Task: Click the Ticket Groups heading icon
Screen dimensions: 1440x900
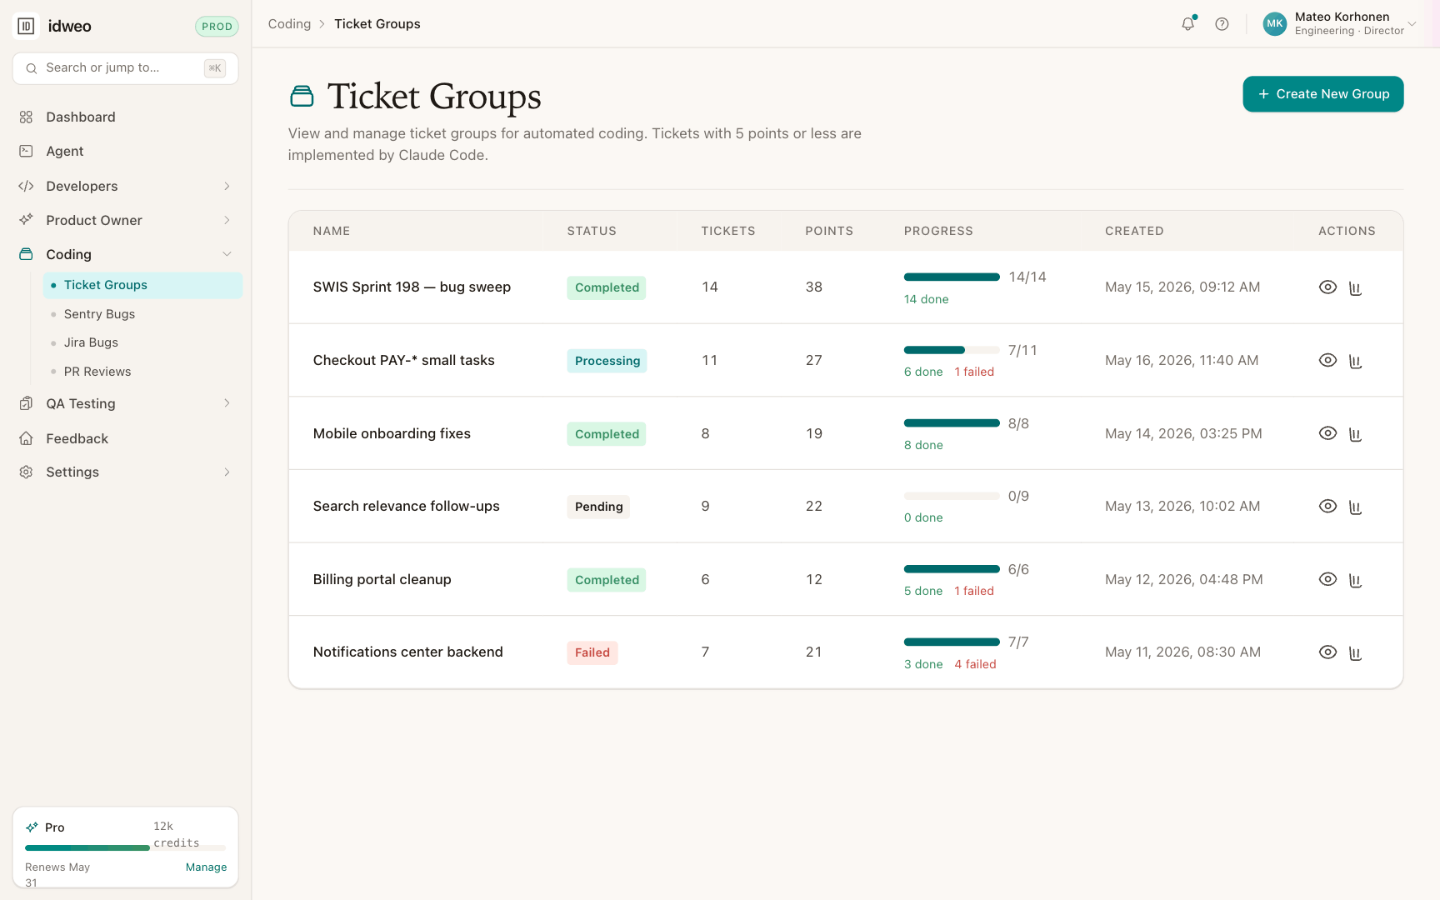Action: (x=302, y=96)
